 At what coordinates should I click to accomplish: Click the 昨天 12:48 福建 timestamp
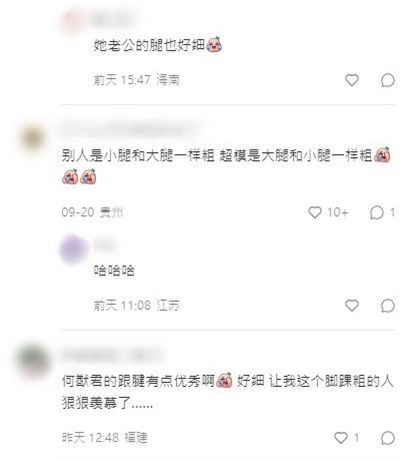point(105,437)
